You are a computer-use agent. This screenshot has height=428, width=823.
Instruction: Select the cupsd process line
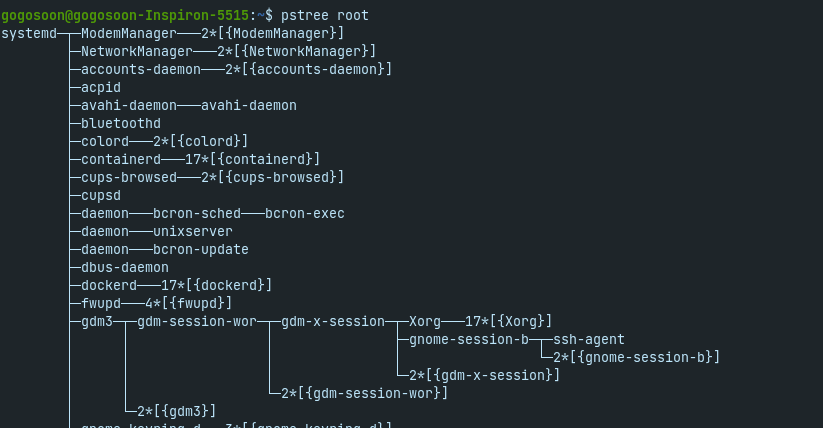tap(101, 195)
